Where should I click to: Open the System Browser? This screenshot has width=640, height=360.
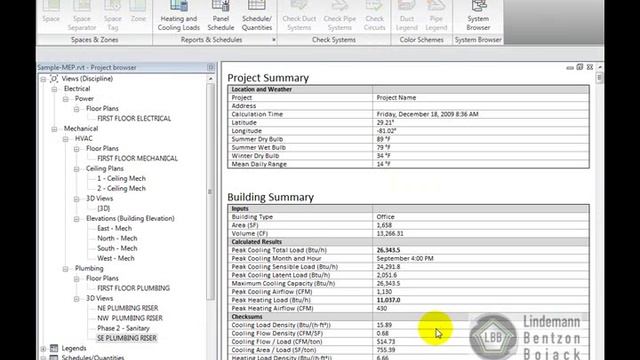coord(478,16)
